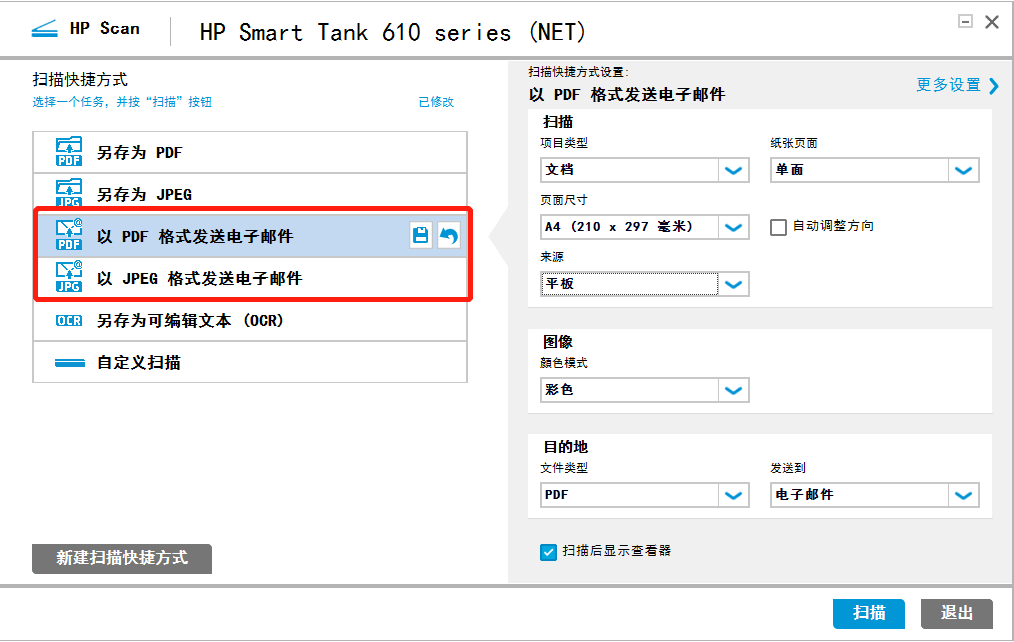Click the 新建扫描快捷方式 button
The width and height of the screenshot is (1014, 642).
click(x=122, y=558)
